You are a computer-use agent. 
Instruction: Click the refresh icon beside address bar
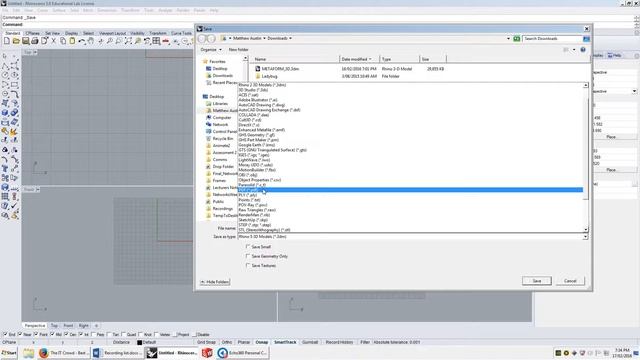tap(517, 38)
